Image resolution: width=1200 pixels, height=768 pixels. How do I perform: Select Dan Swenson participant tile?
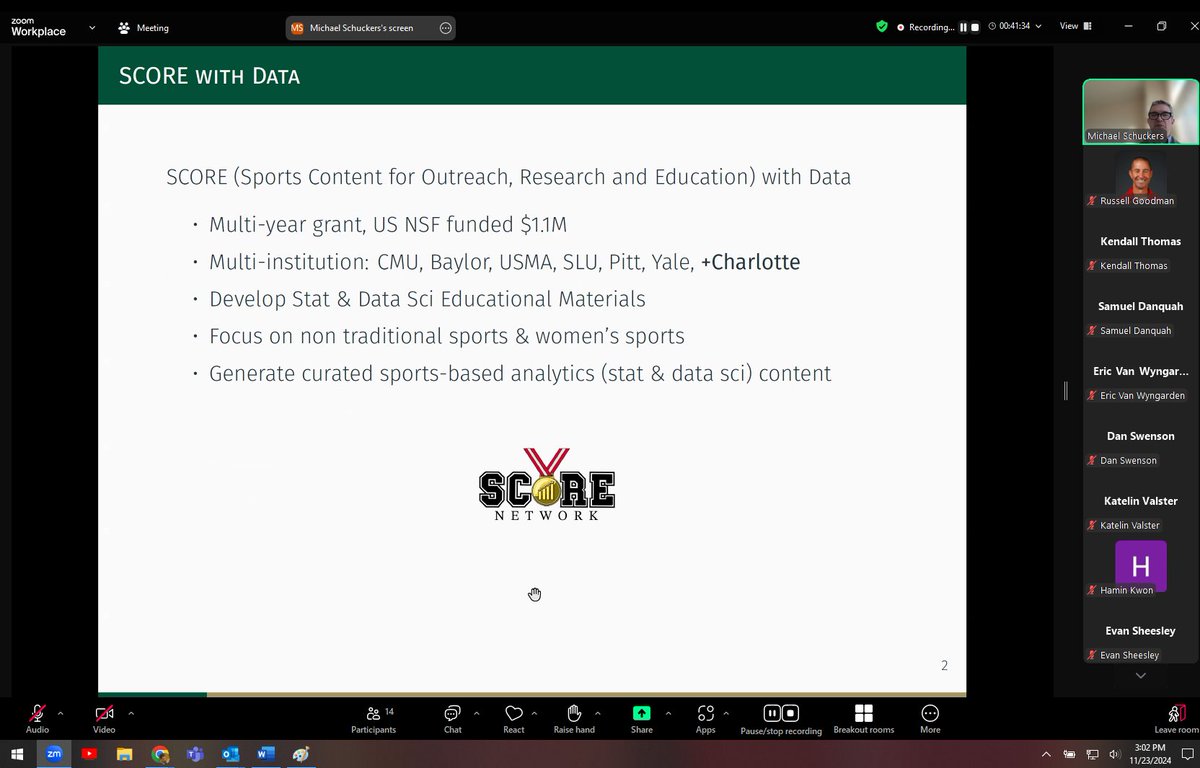click(1141, 437)
